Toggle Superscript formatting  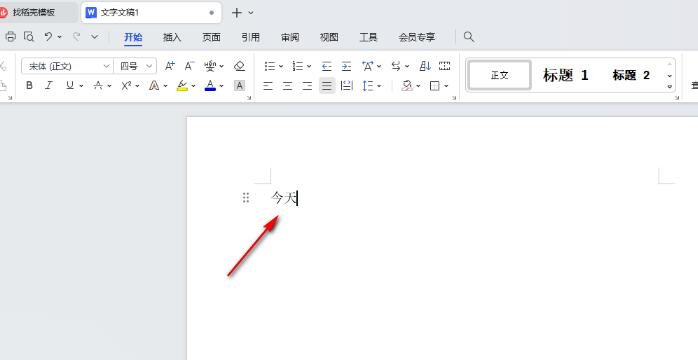[x=126, y=85]
